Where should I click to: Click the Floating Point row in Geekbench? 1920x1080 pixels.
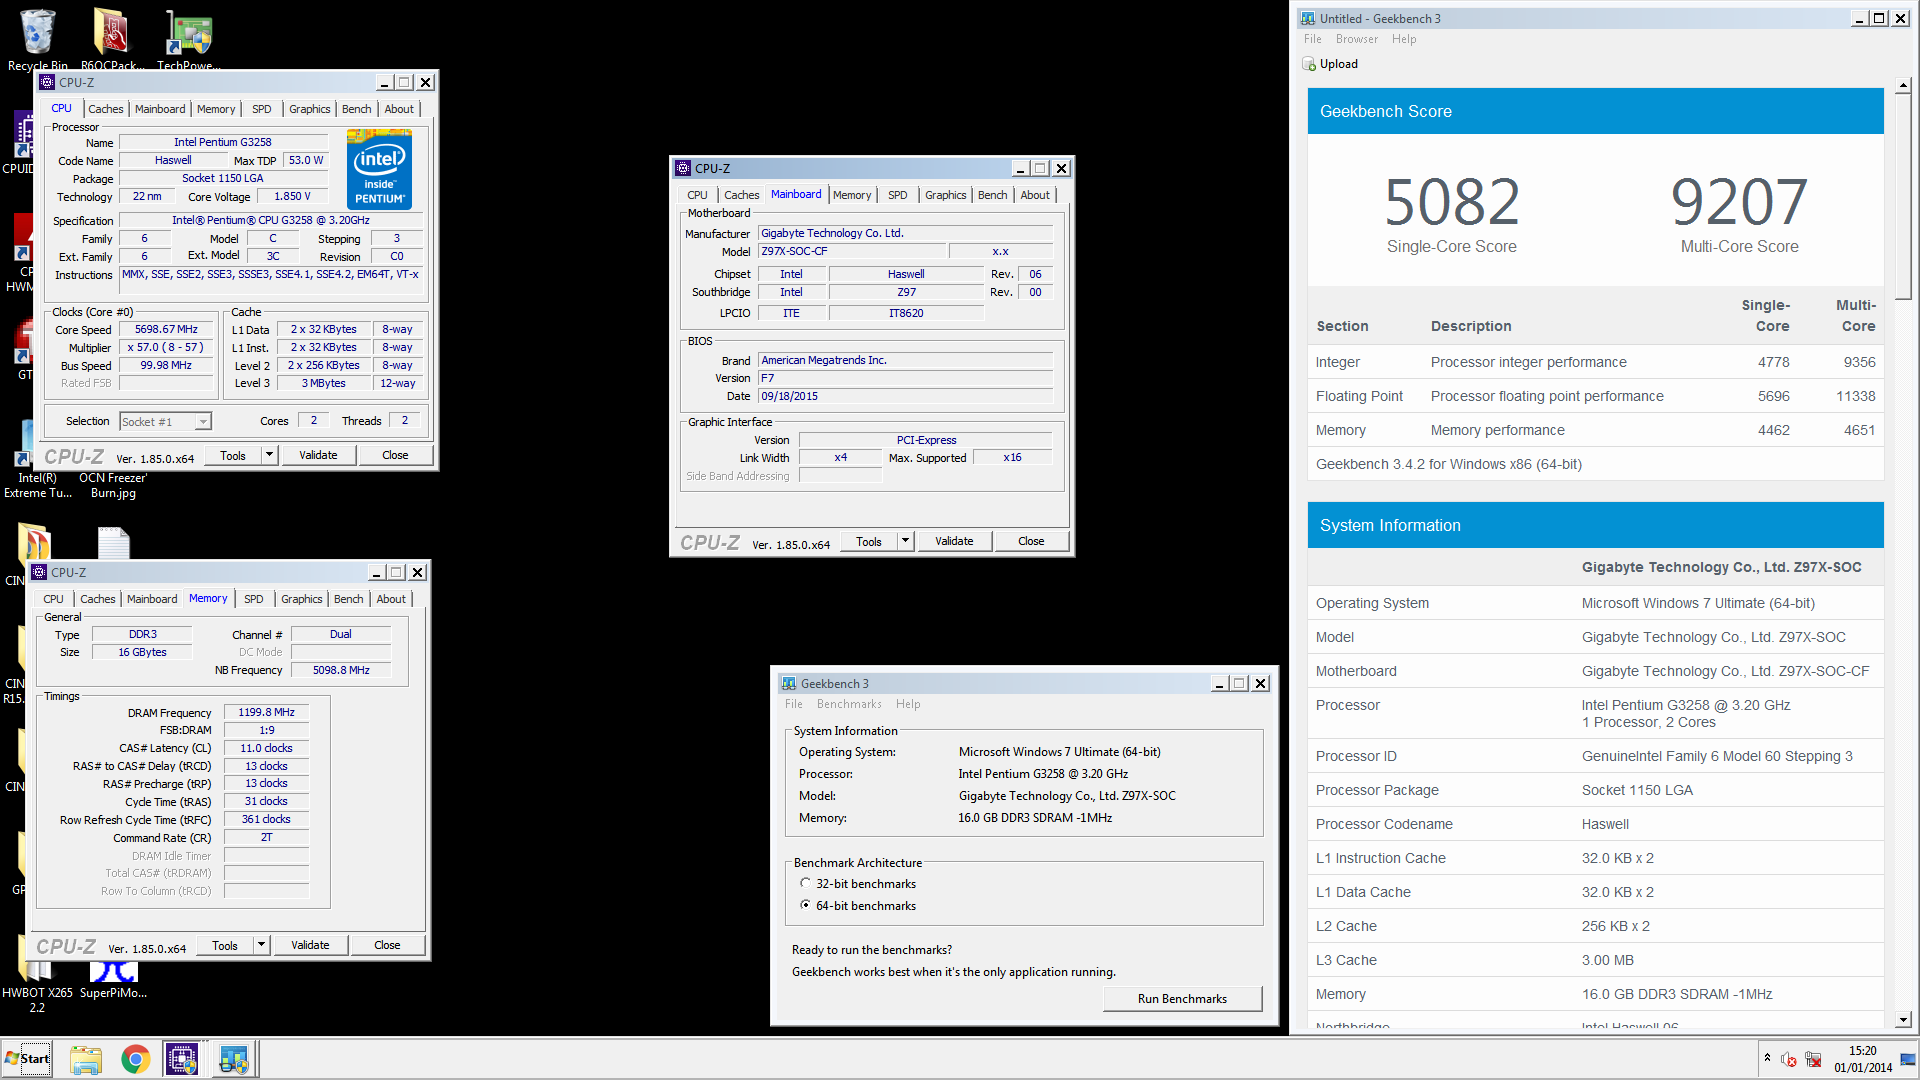click(x=1595, y=396)
